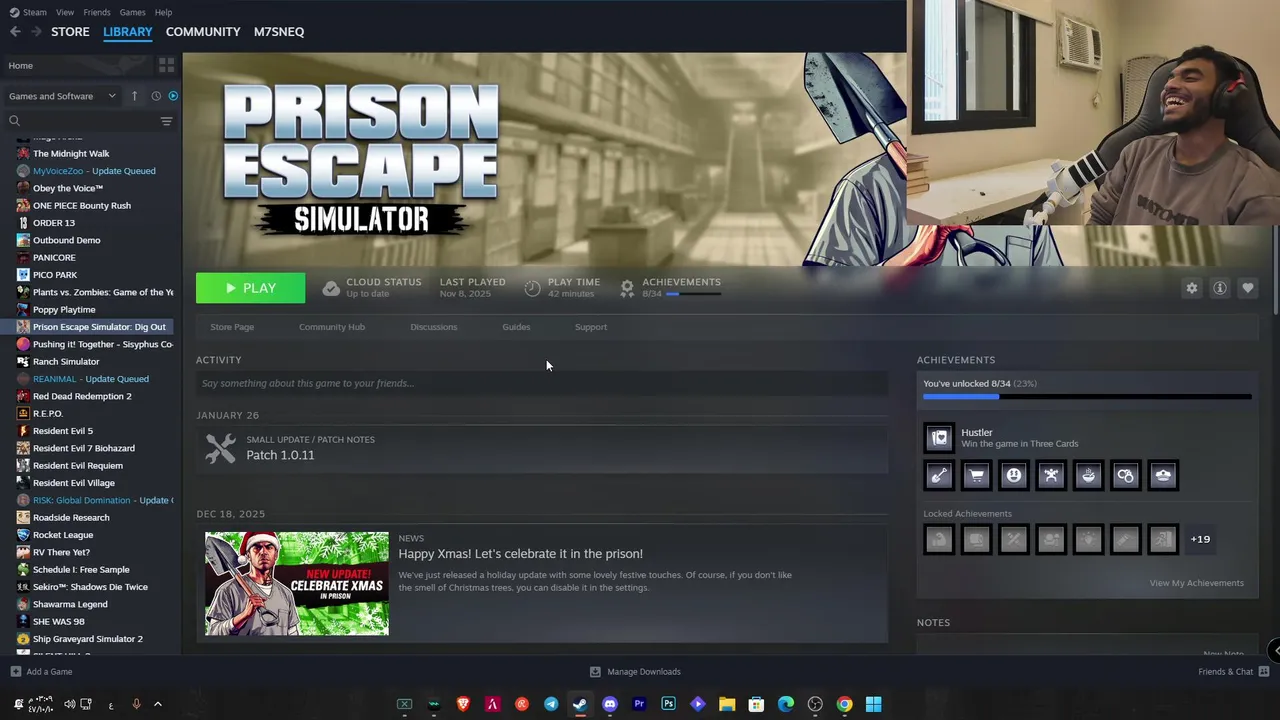The image size is (1280, 720).
Task: Click the +19 locked achievements tile
Action: pyautogui.click(x=1200, y=539)
